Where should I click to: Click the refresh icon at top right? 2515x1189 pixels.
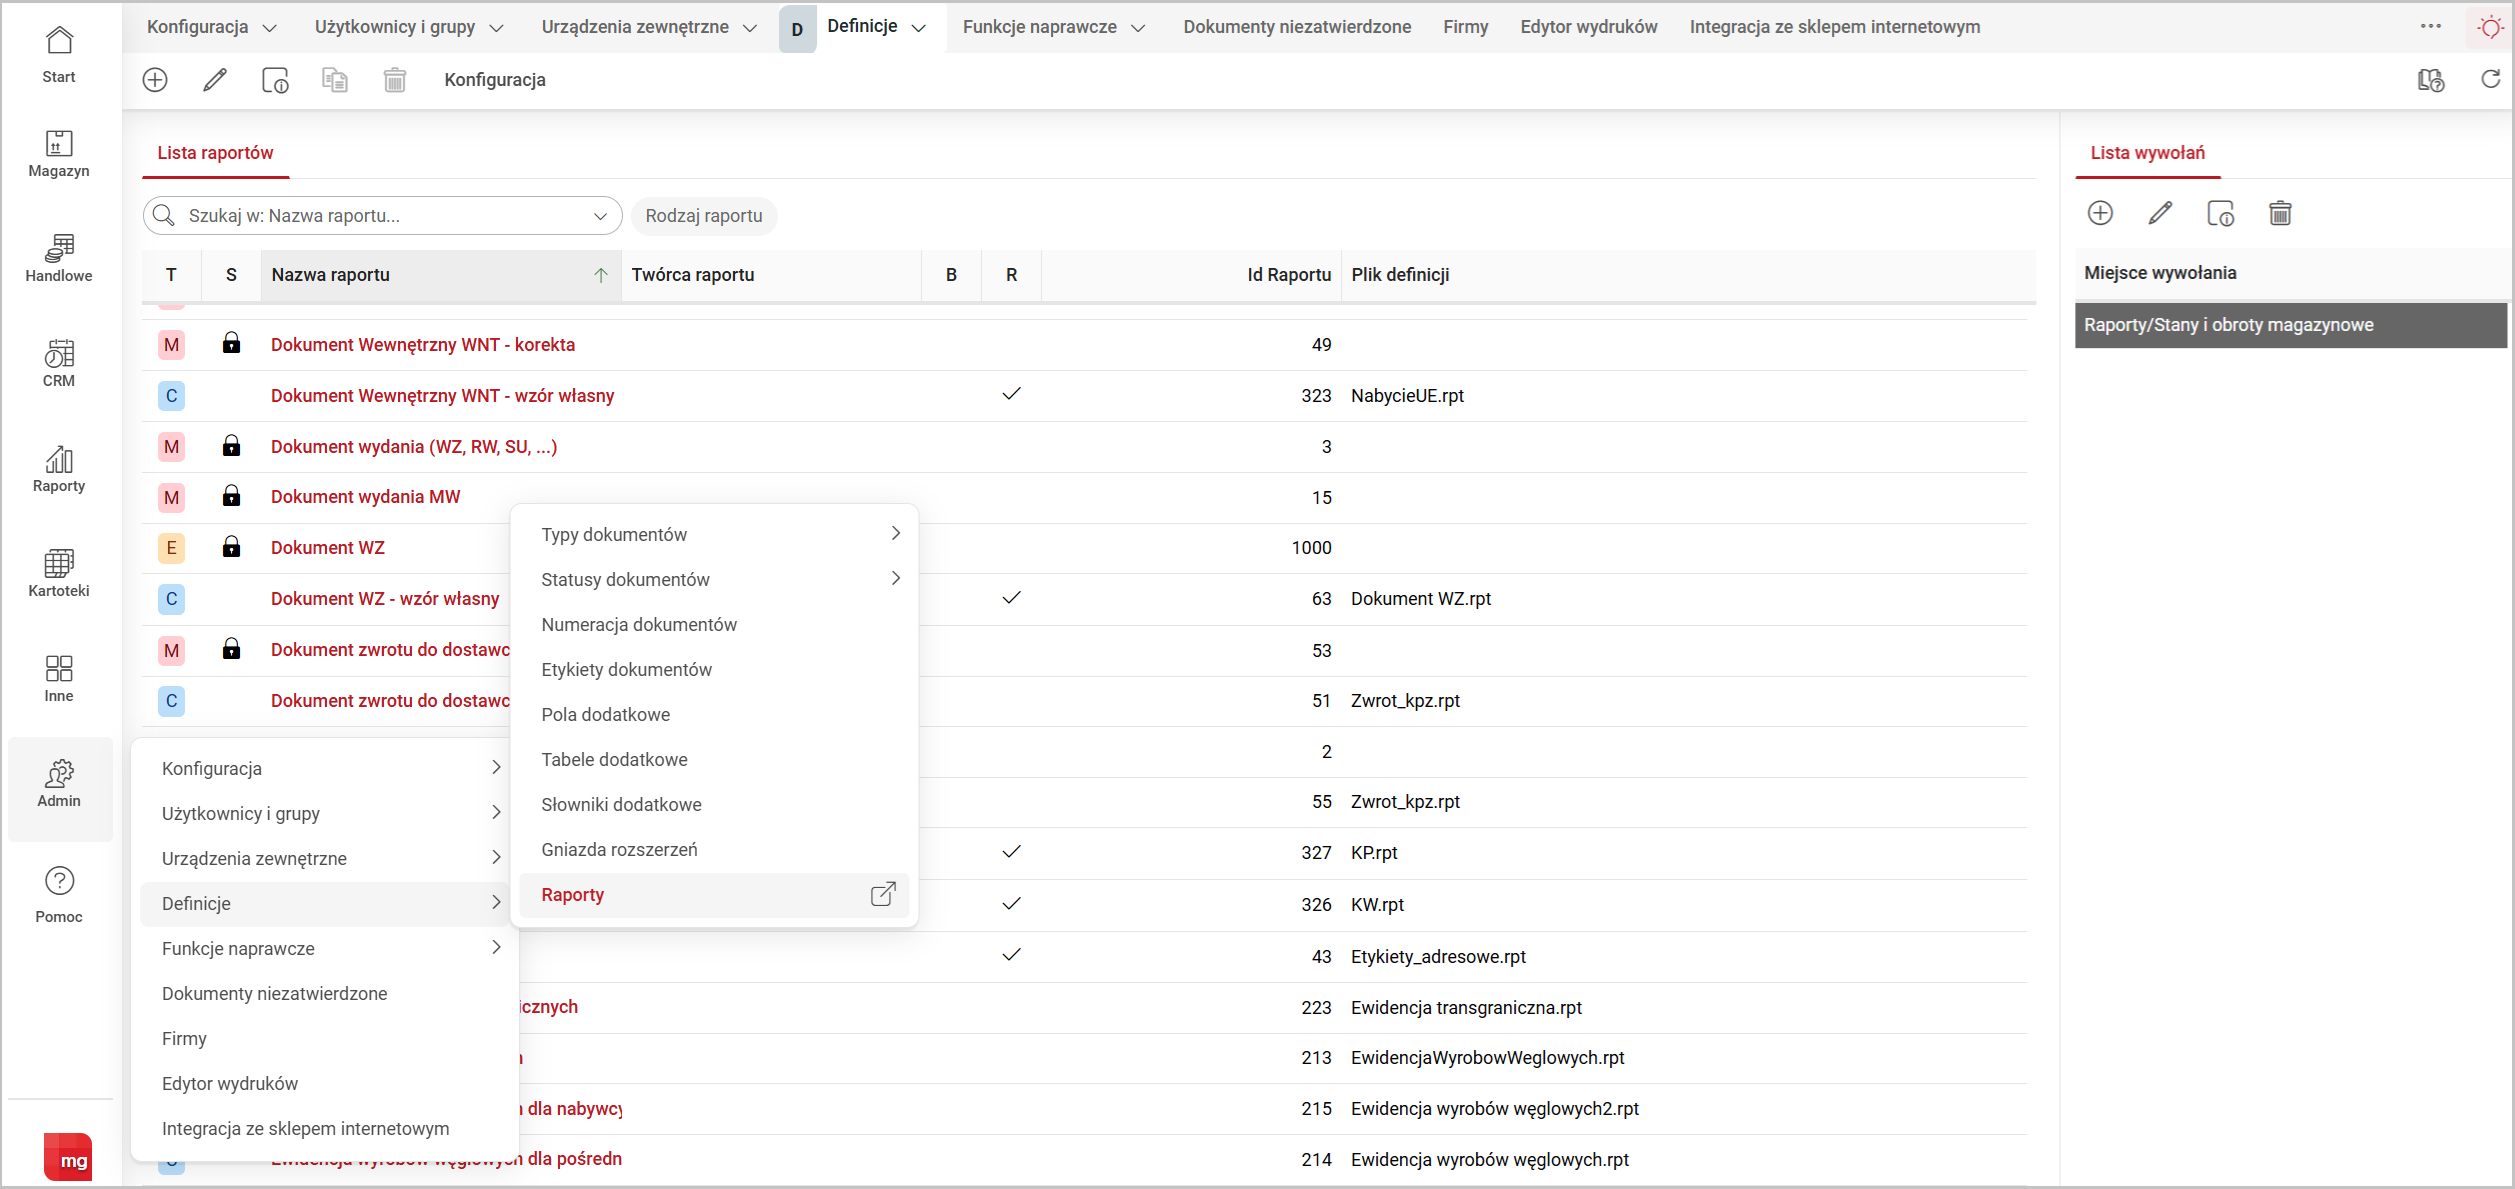[2490, 80]
